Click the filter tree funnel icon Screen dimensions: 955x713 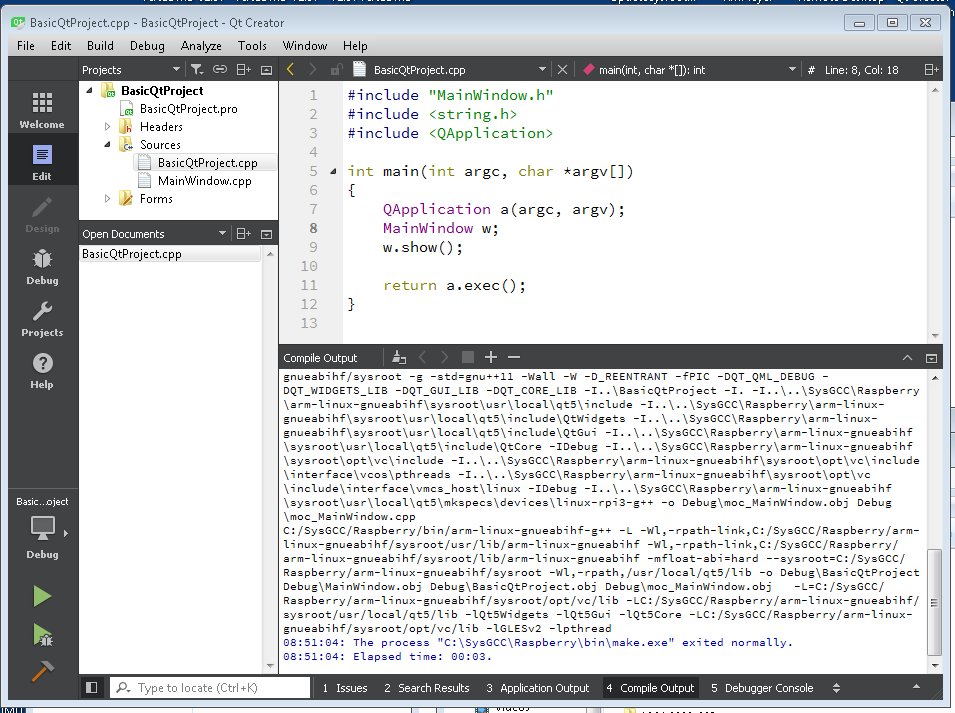click(x=197, y=69)
